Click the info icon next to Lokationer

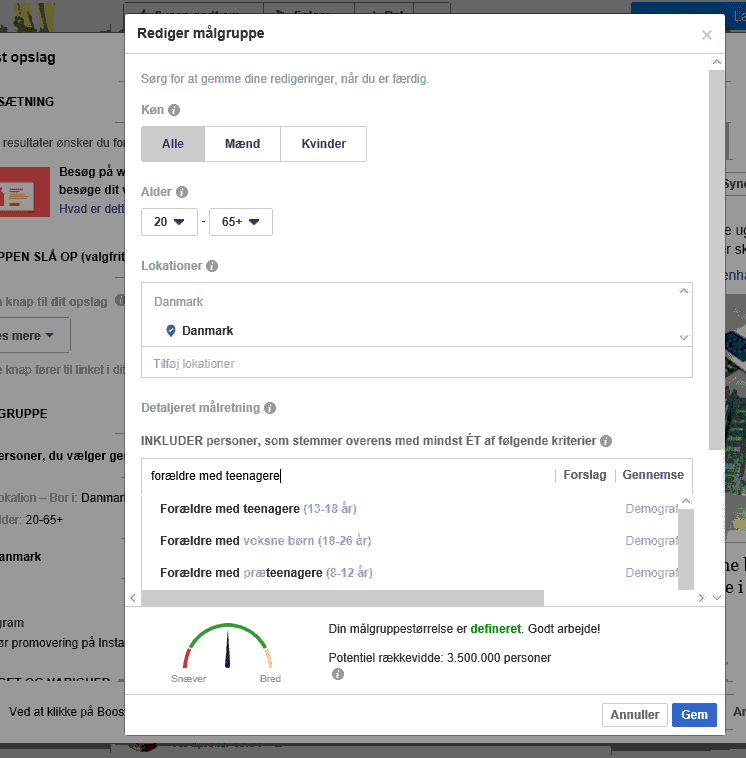click(x=212, y=266)
